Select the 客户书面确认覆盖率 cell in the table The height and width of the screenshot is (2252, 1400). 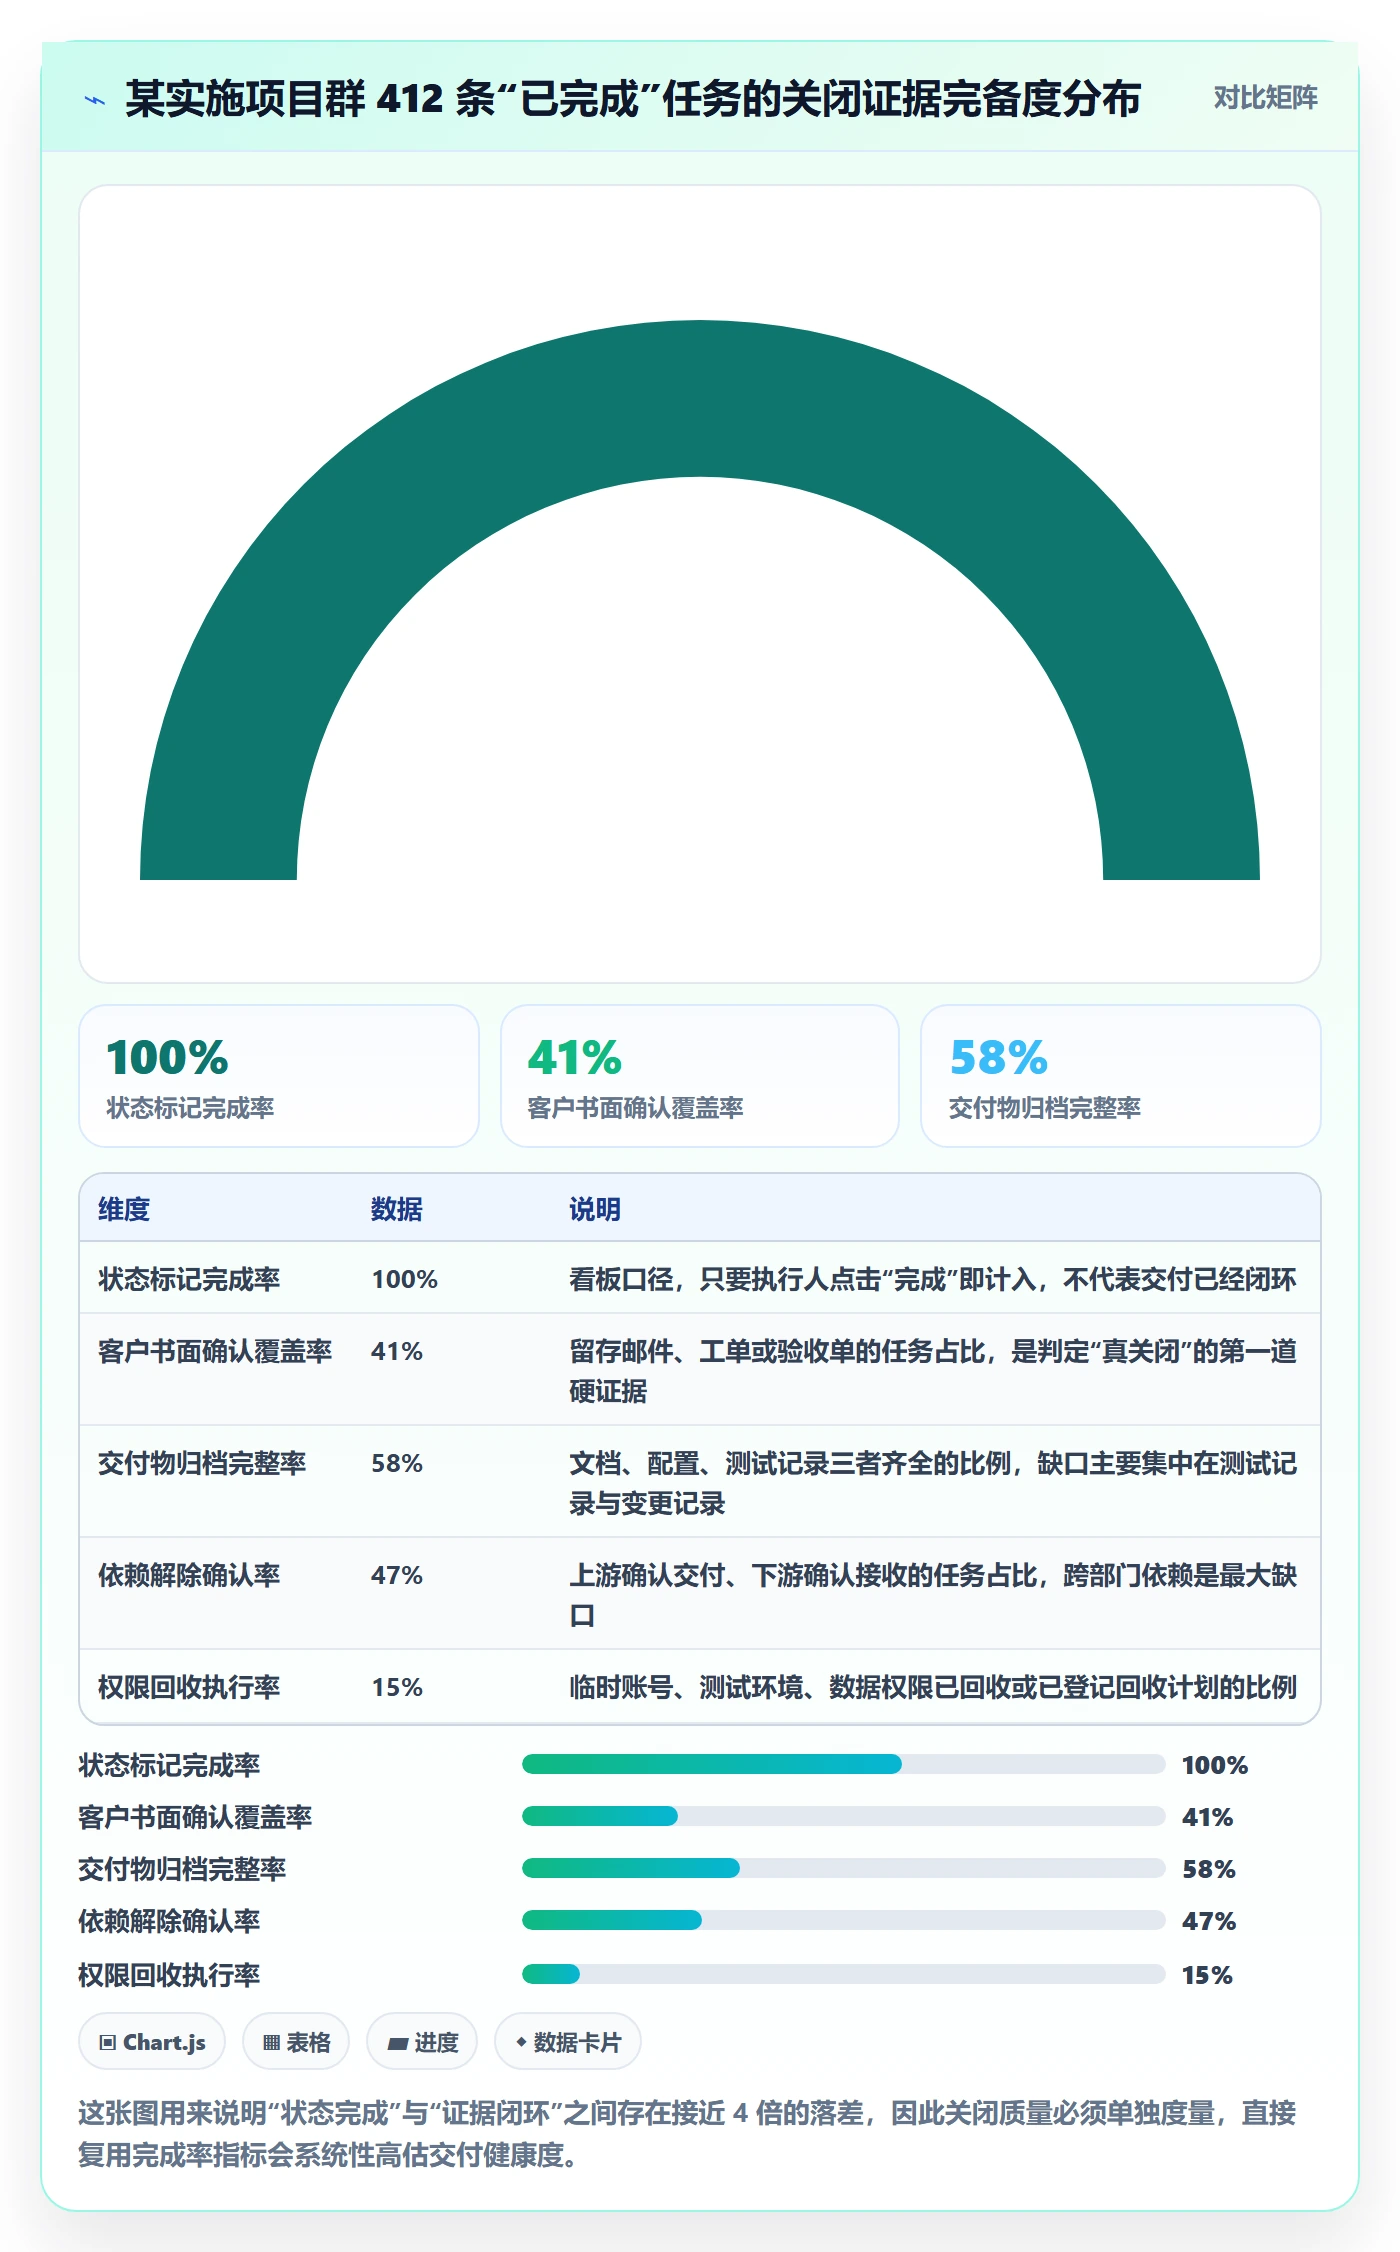click(x=215, y=1351)
